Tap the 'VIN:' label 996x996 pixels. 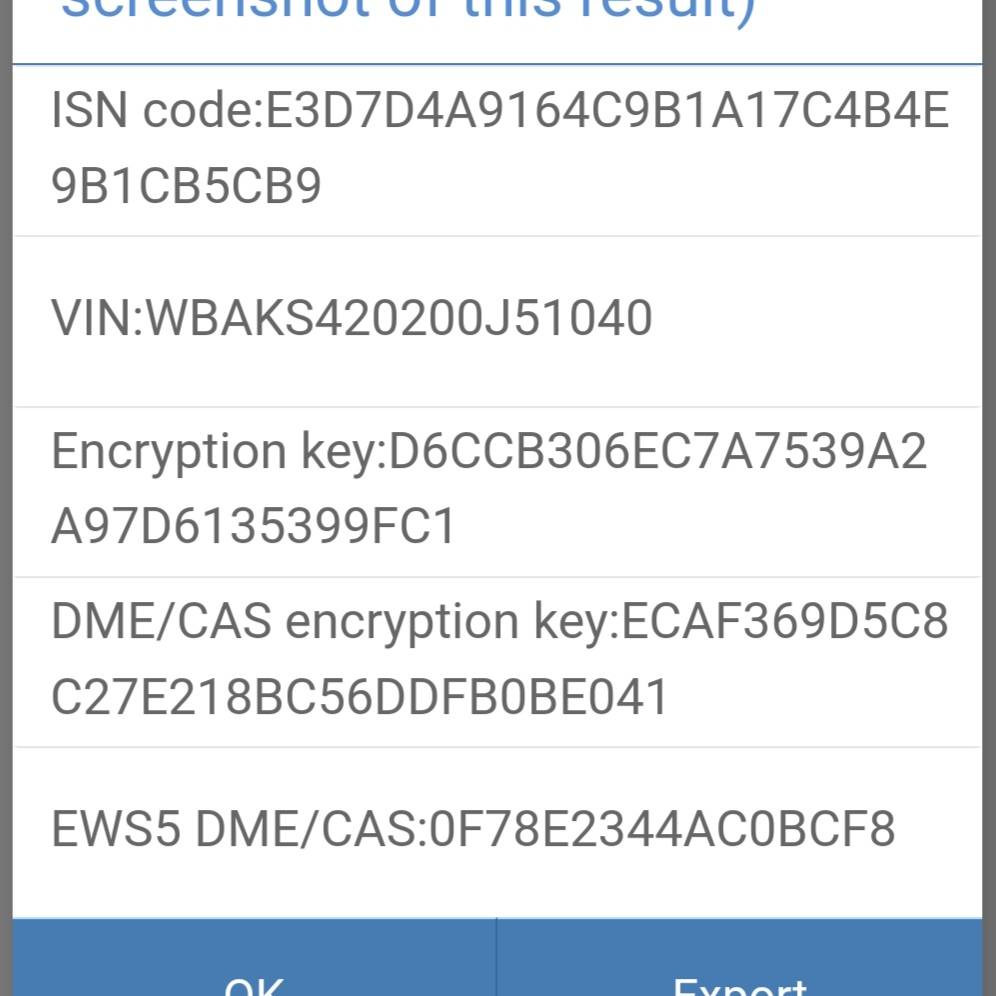click(98, 317)
